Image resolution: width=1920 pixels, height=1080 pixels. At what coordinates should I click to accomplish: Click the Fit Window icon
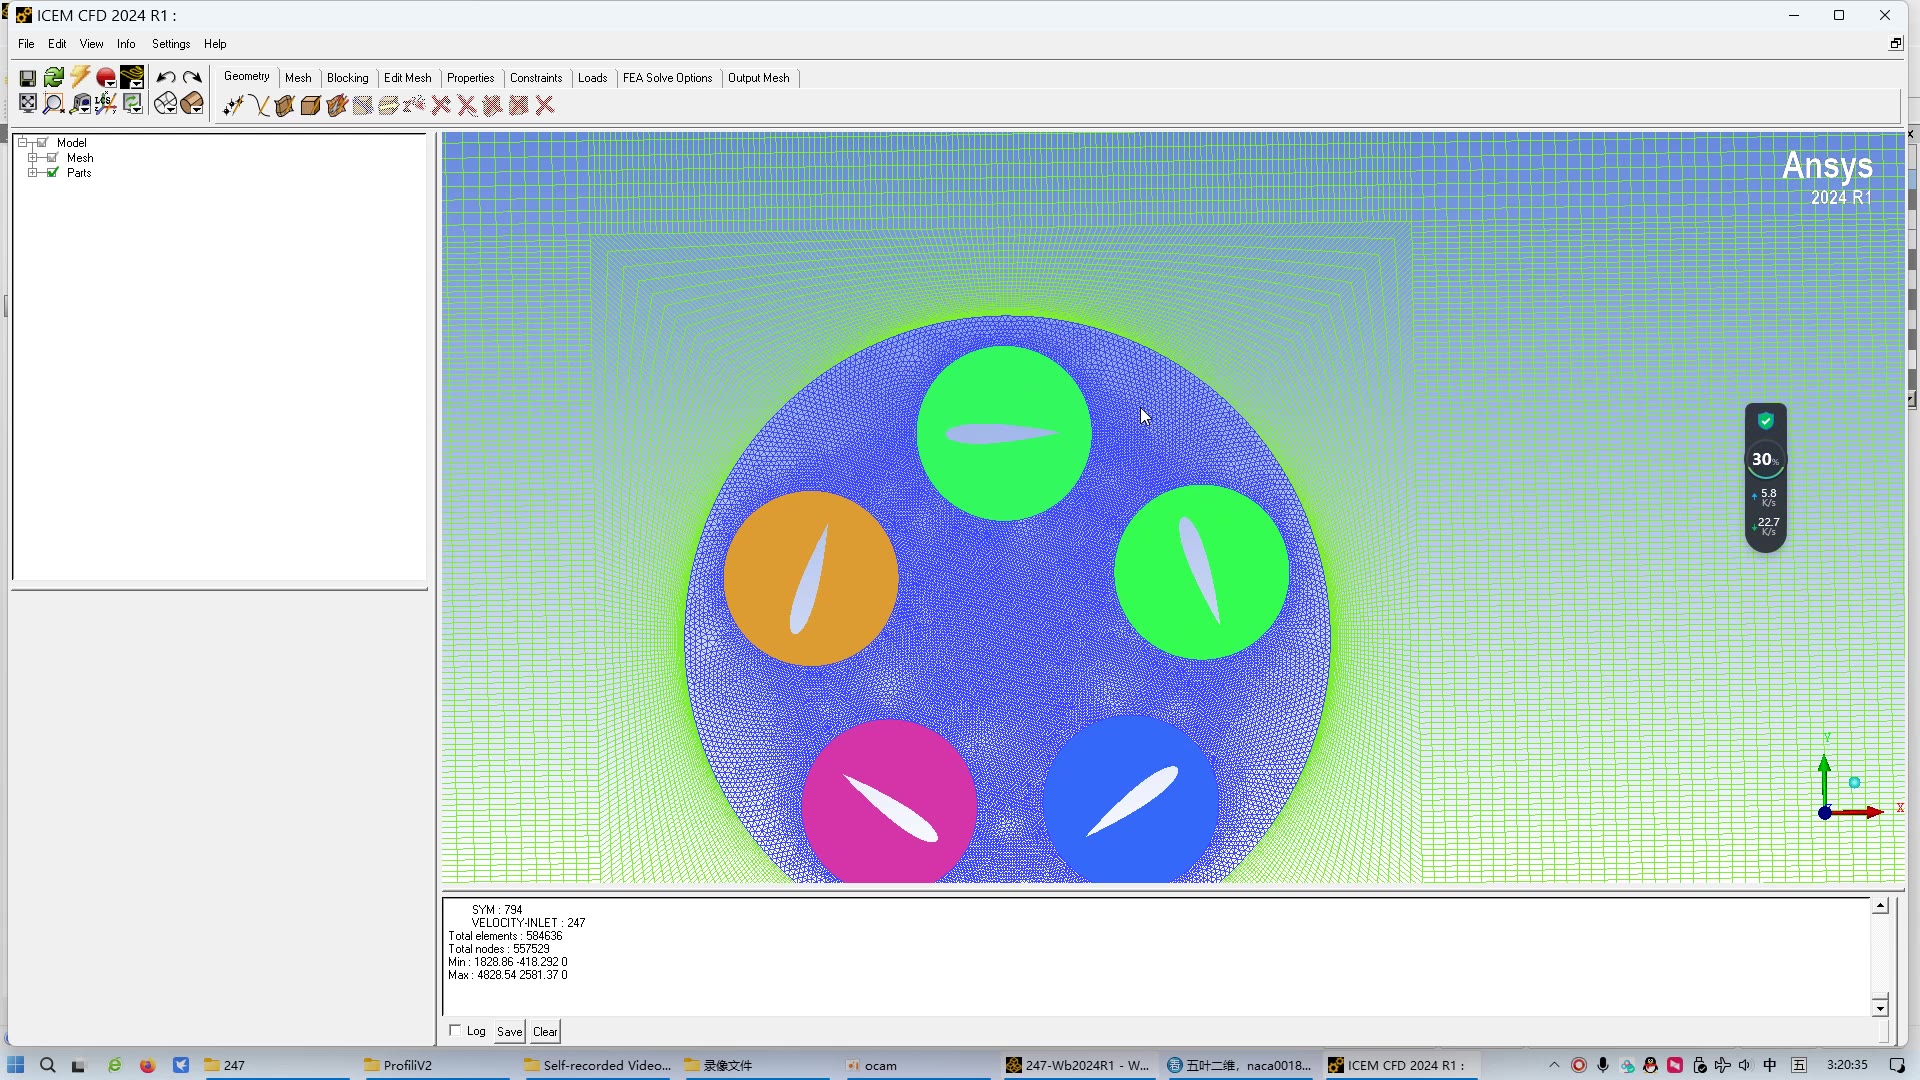pos(28,104)
